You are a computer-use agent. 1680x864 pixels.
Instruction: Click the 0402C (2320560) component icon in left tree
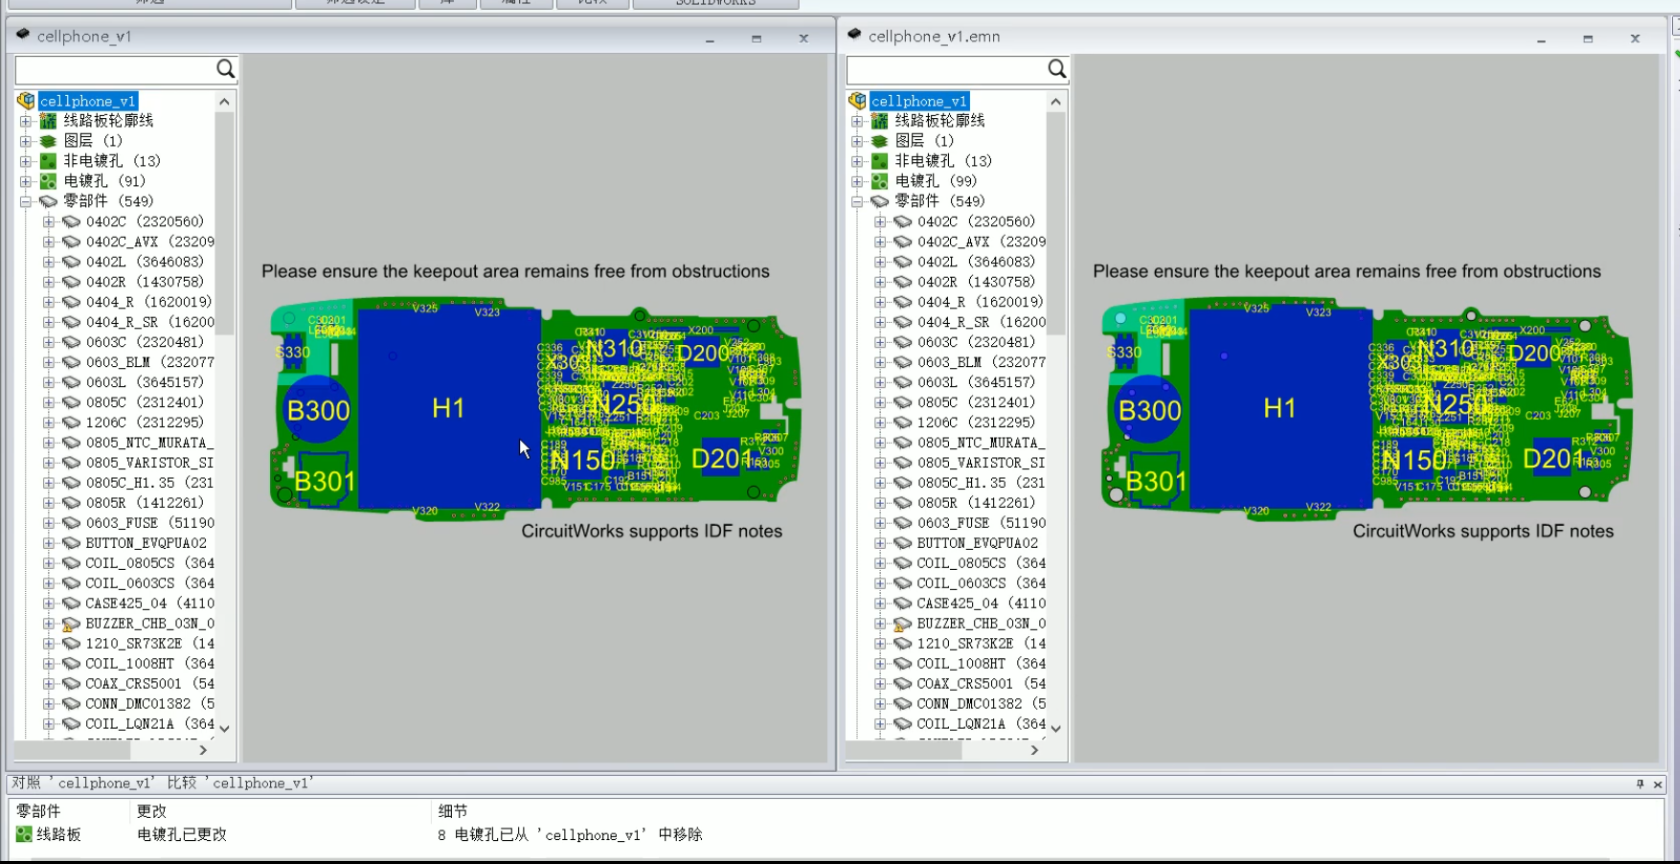71,222
